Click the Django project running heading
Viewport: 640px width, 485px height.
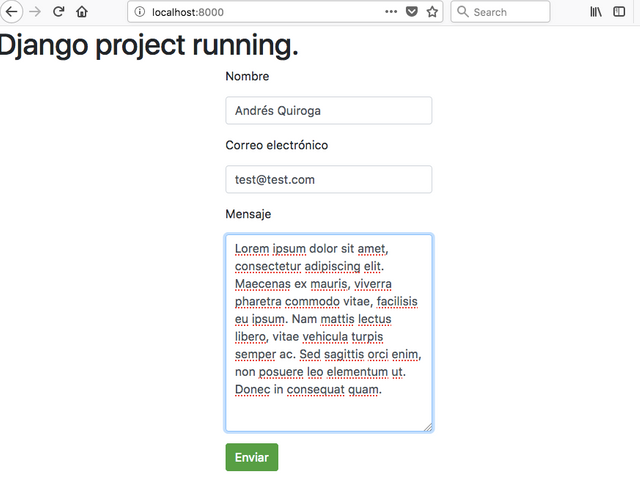149,45
